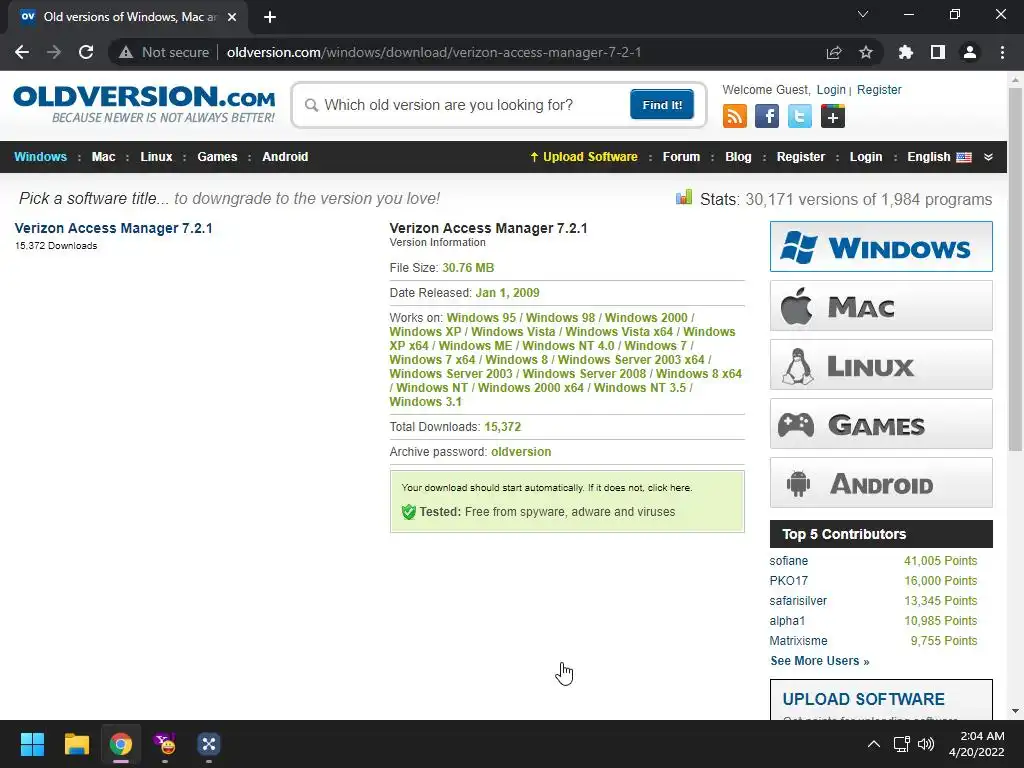This screenshot has height=768, width=1024.
Task: Click the network tray icon
Action: tap(902, 744)
